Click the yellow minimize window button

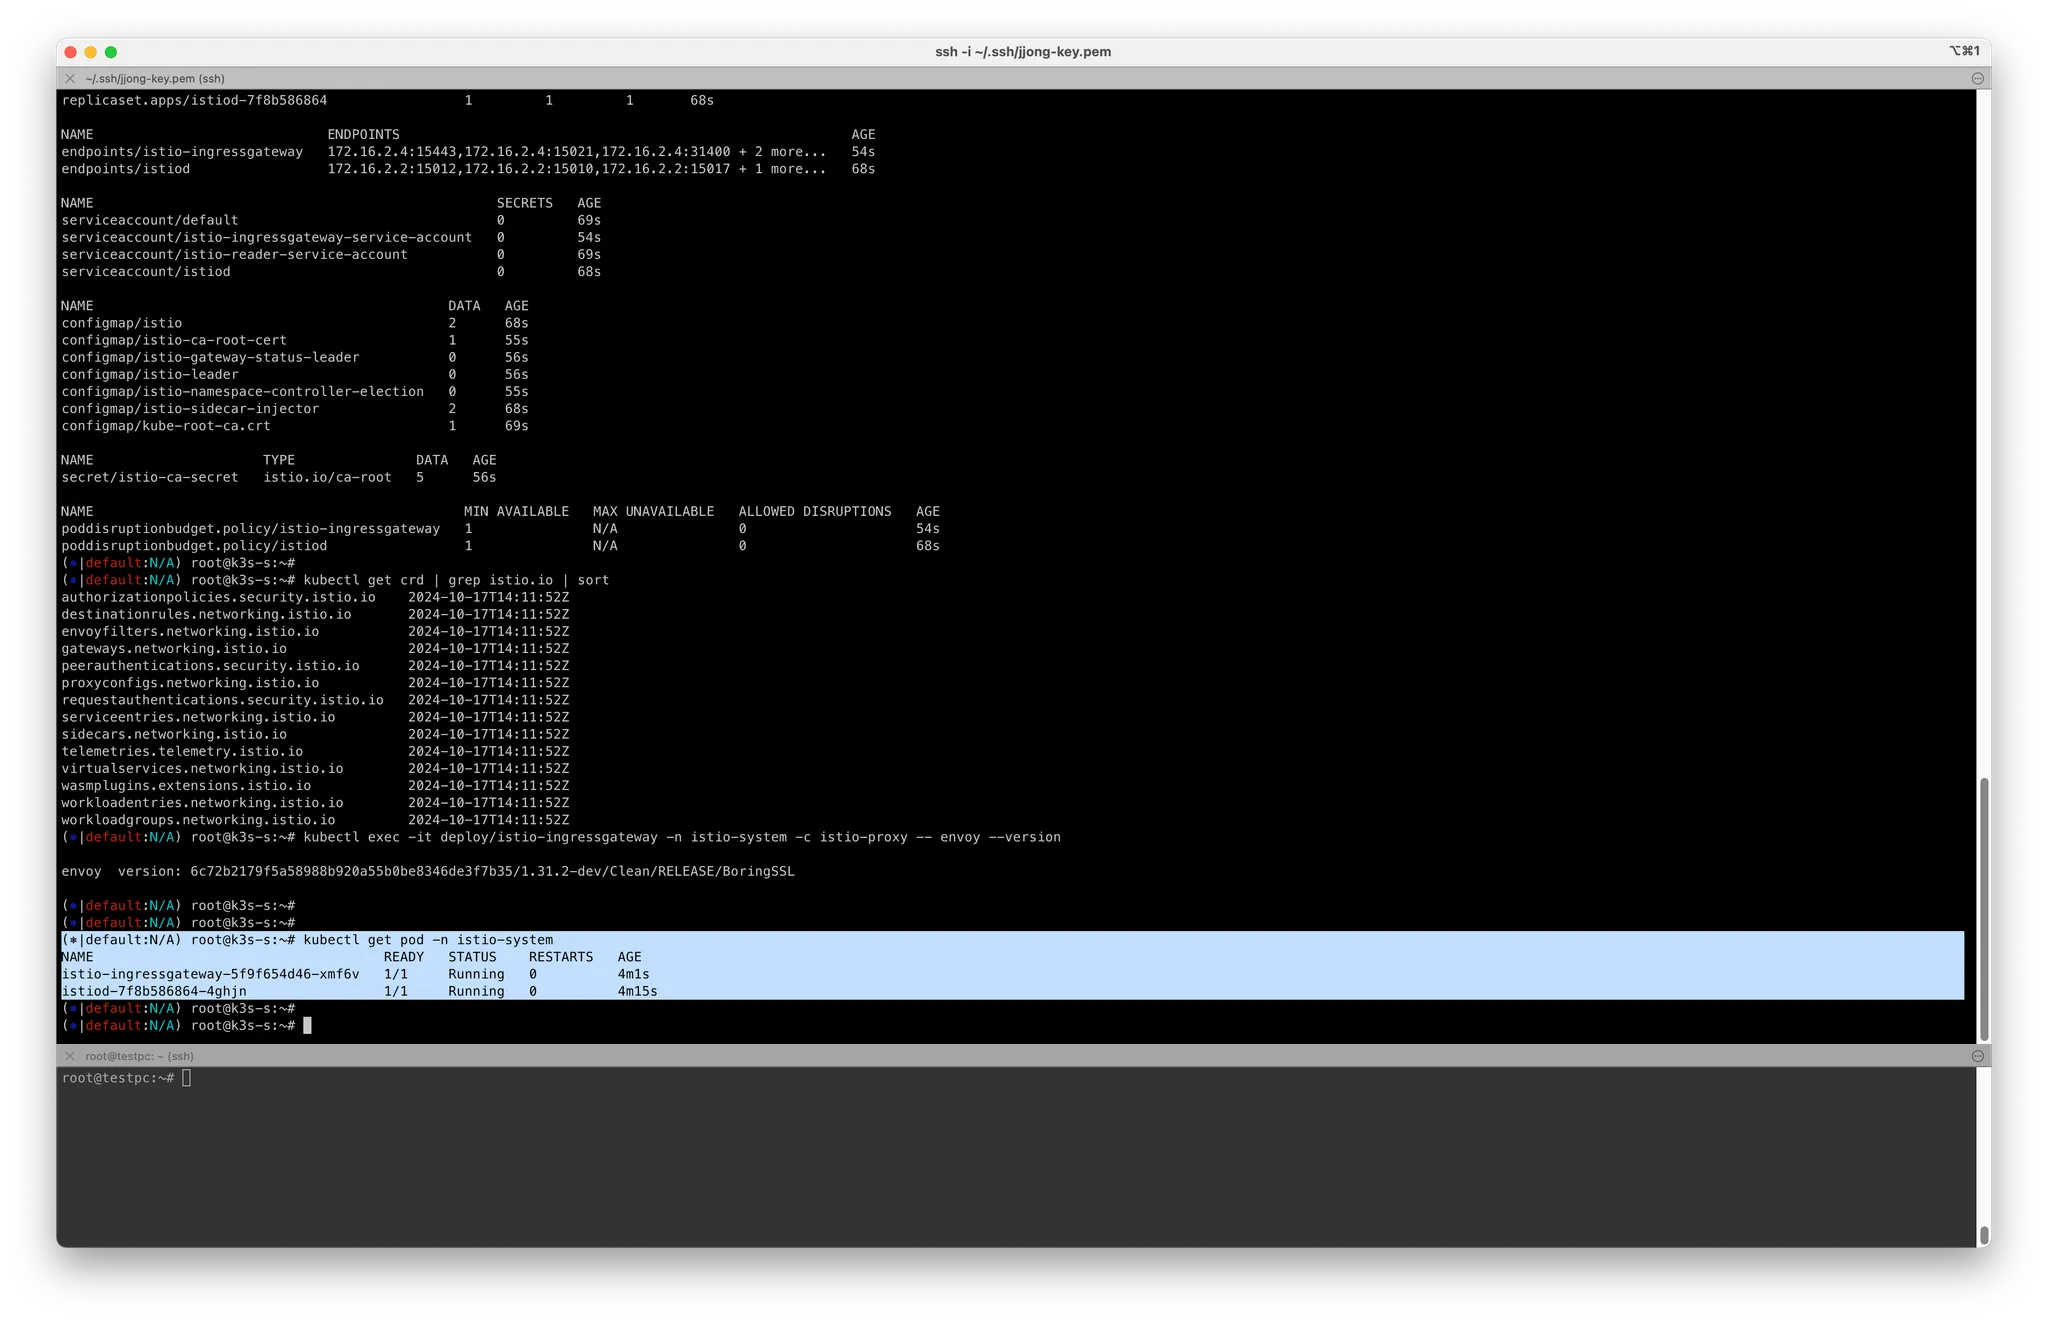coord(91,52)
